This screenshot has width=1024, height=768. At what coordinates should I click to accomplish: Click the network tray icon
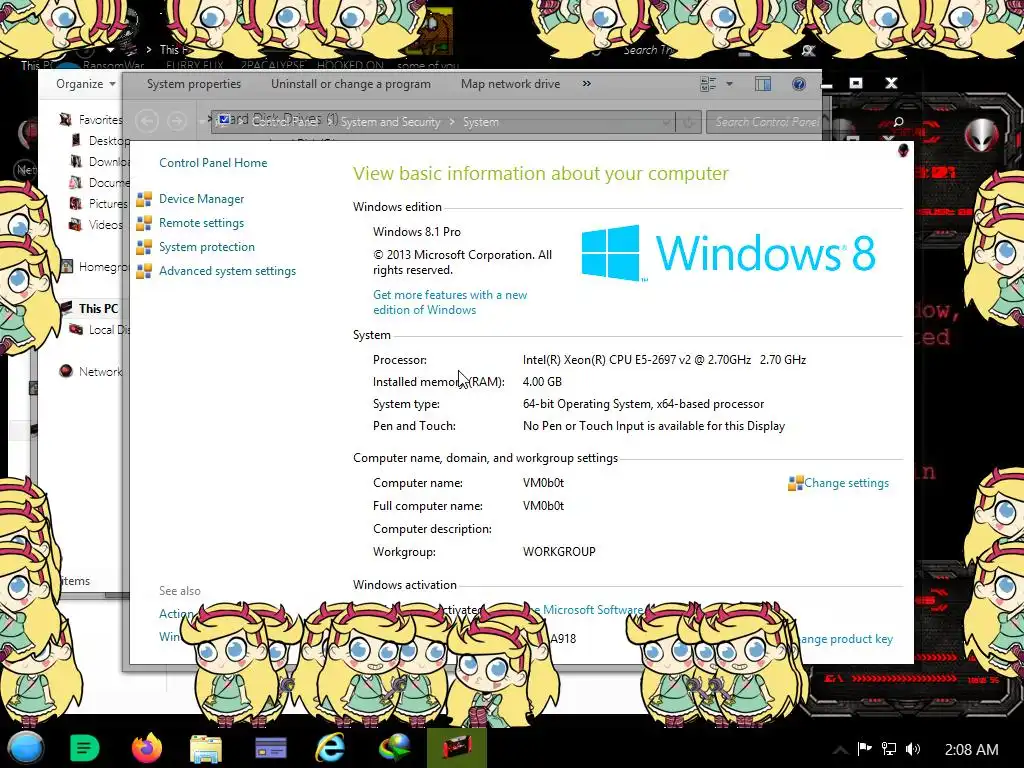(x=889, y=749)
